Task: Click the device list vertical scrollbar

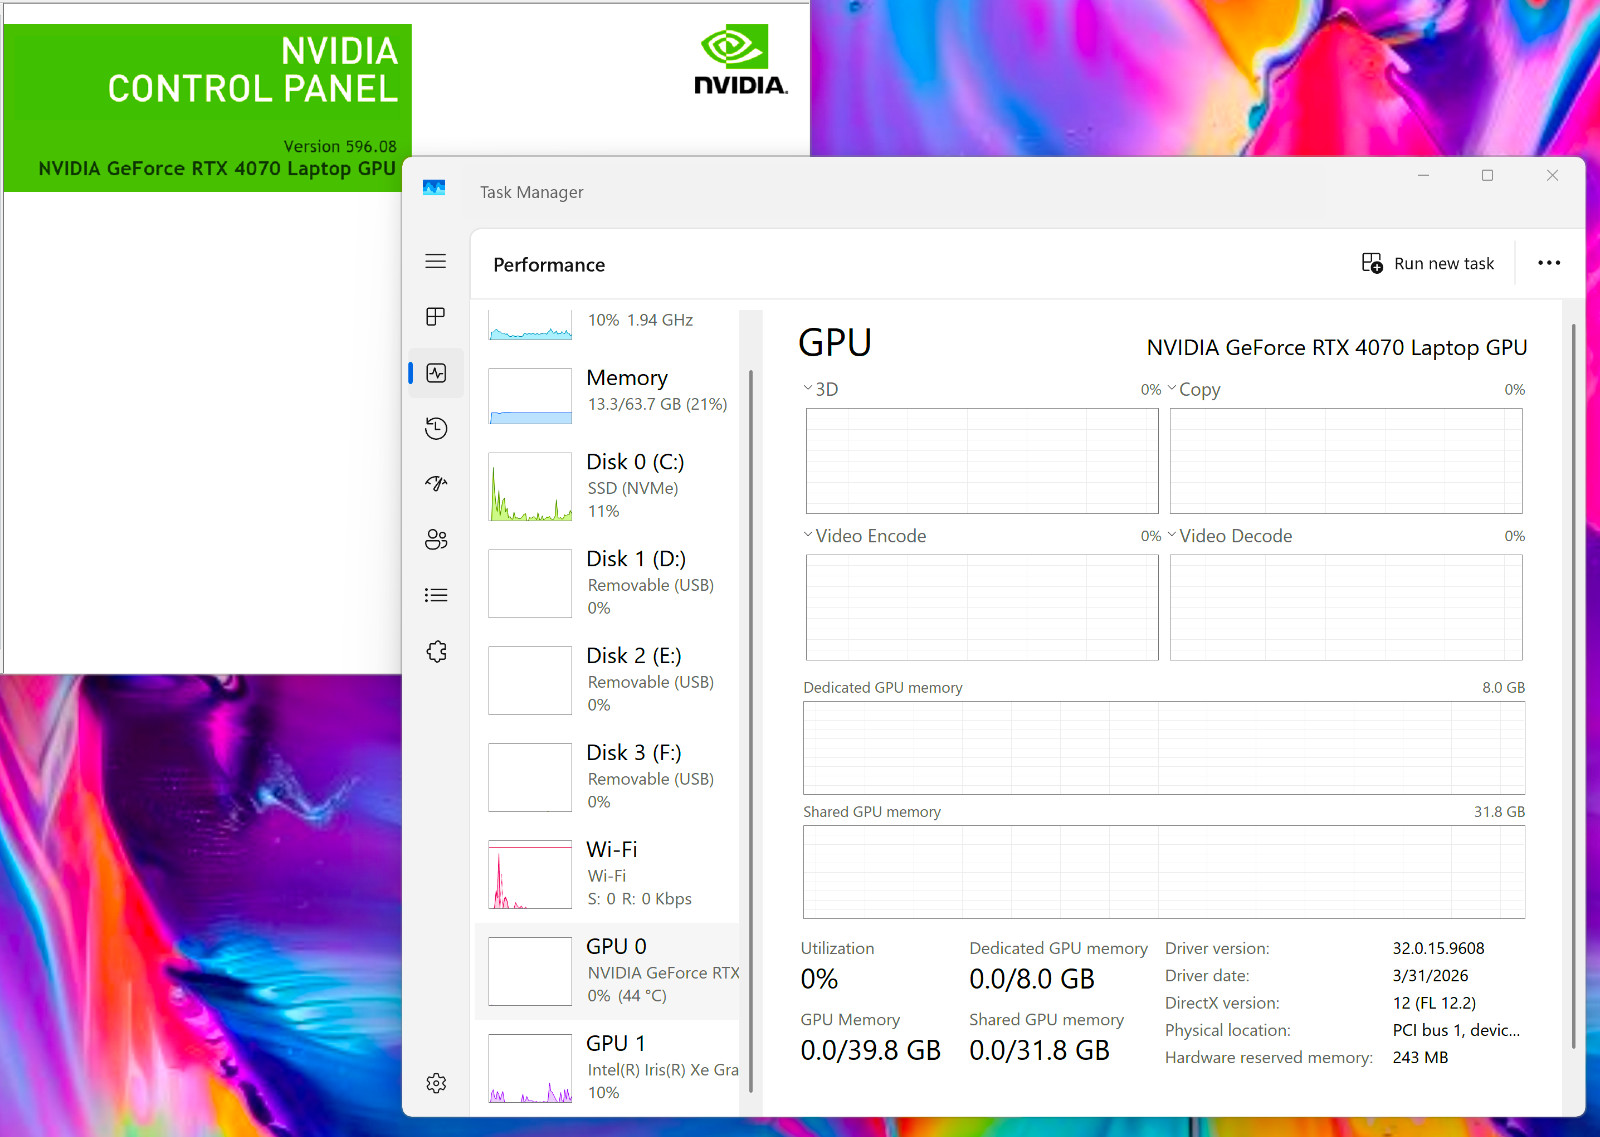Action: click(x=751, y=730)
